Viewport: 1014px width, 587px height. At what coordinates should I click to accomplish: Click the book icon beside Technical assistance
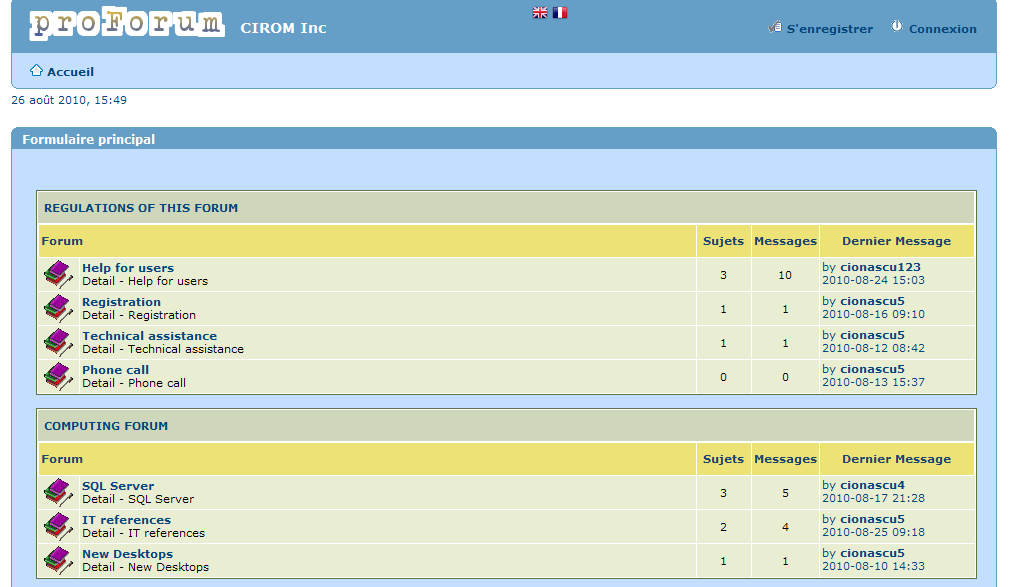tap(58, 343)
